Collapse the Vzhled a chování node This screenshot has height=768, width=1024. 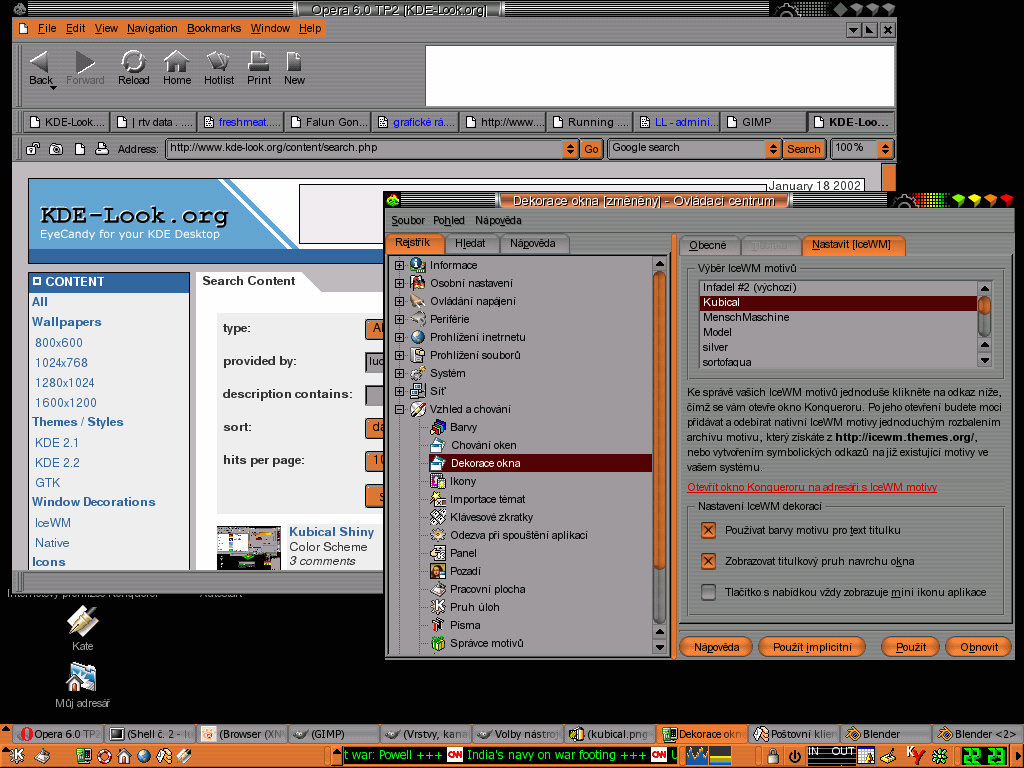tap(400, 409)
